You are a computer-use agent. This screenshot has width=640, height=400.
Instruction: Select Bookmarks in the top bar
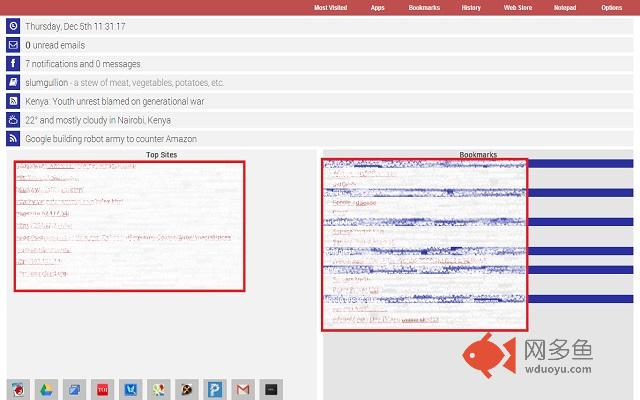click(x=424, y=7)
